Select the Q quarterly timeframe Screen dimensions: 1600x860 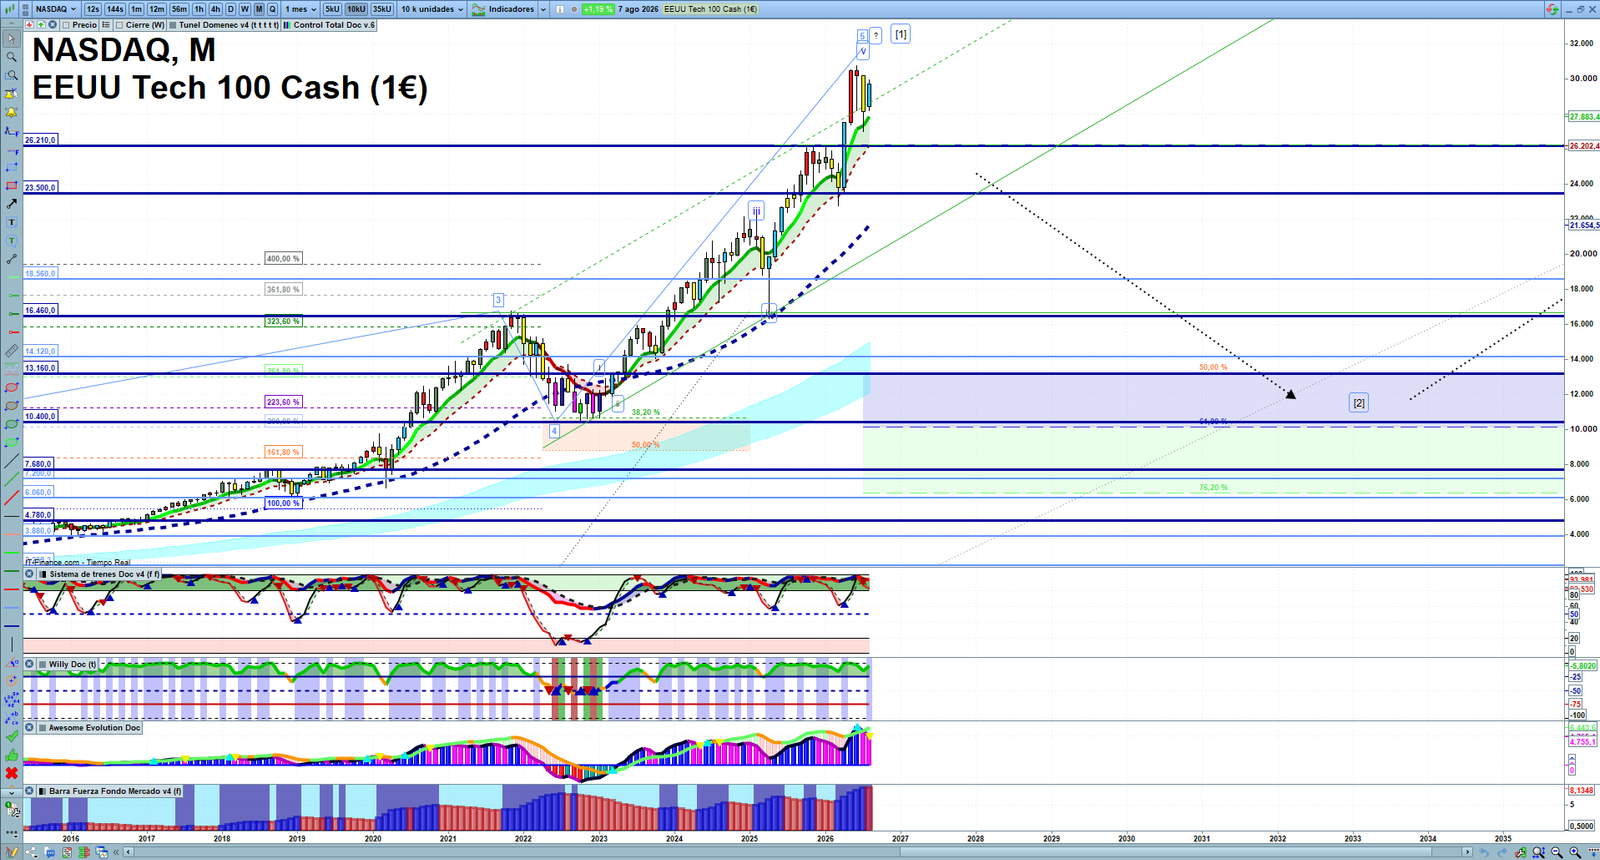(272, 9)
